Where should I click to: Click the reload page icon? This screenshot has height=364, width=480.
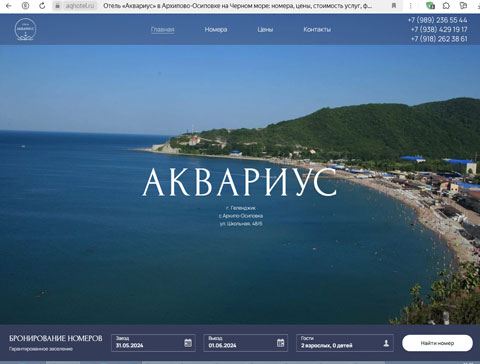click(42, 6)
